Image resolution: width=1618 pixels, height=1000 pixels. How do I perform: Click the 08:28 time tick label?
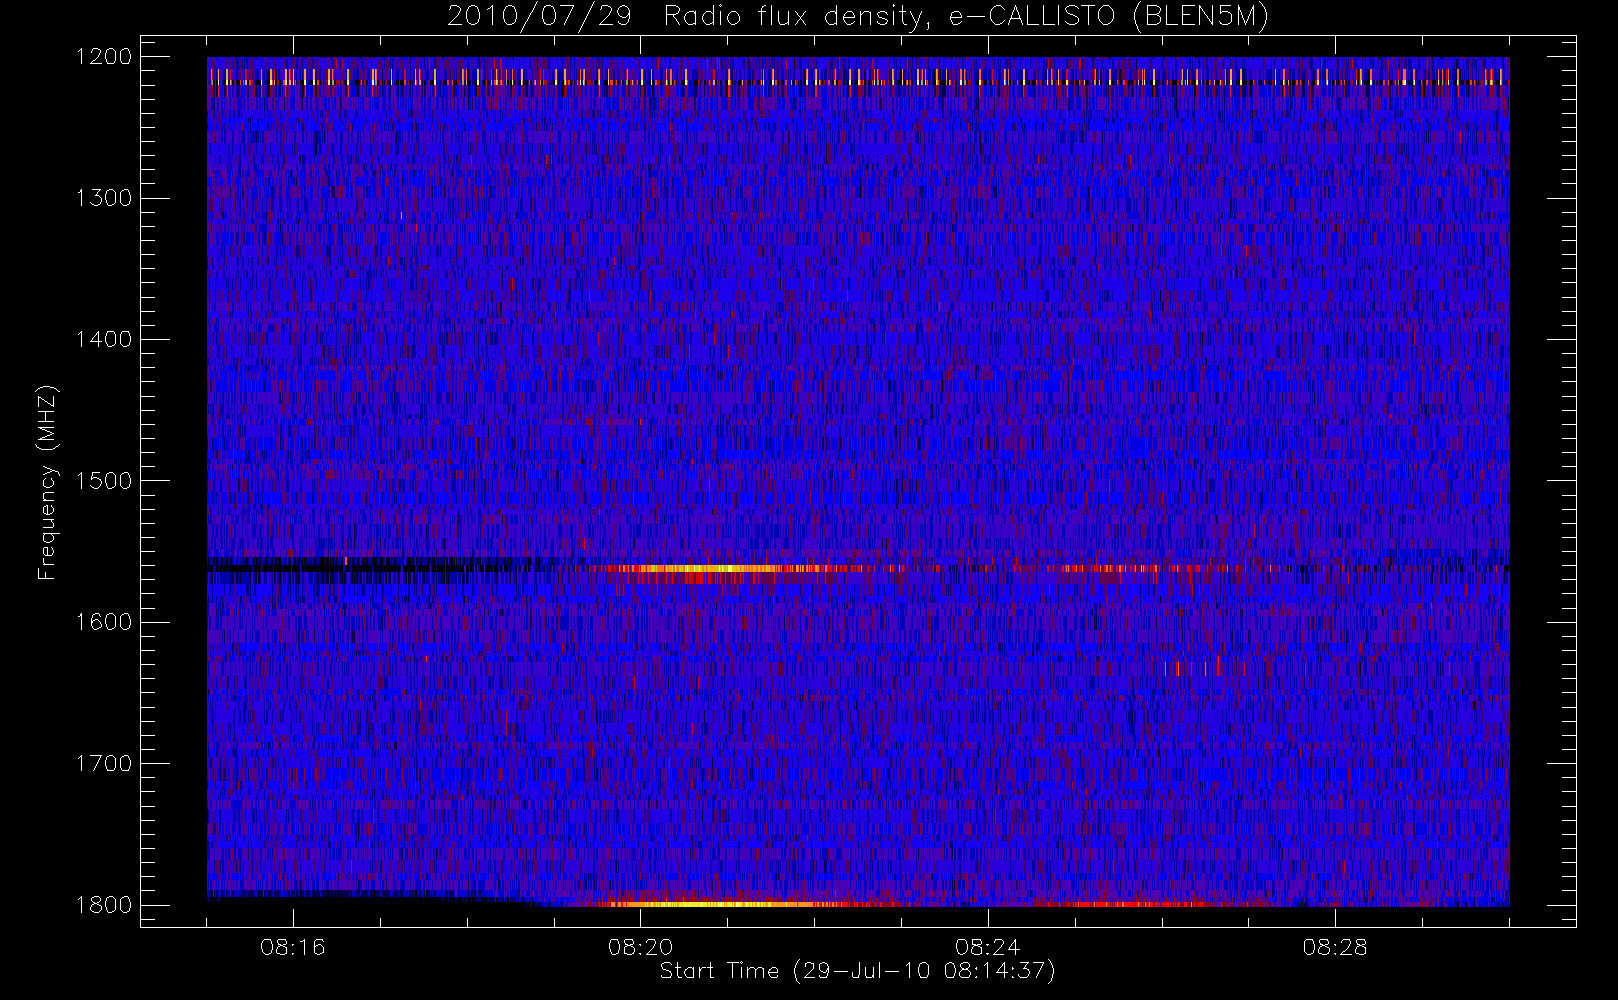[x=1335, y=947]
